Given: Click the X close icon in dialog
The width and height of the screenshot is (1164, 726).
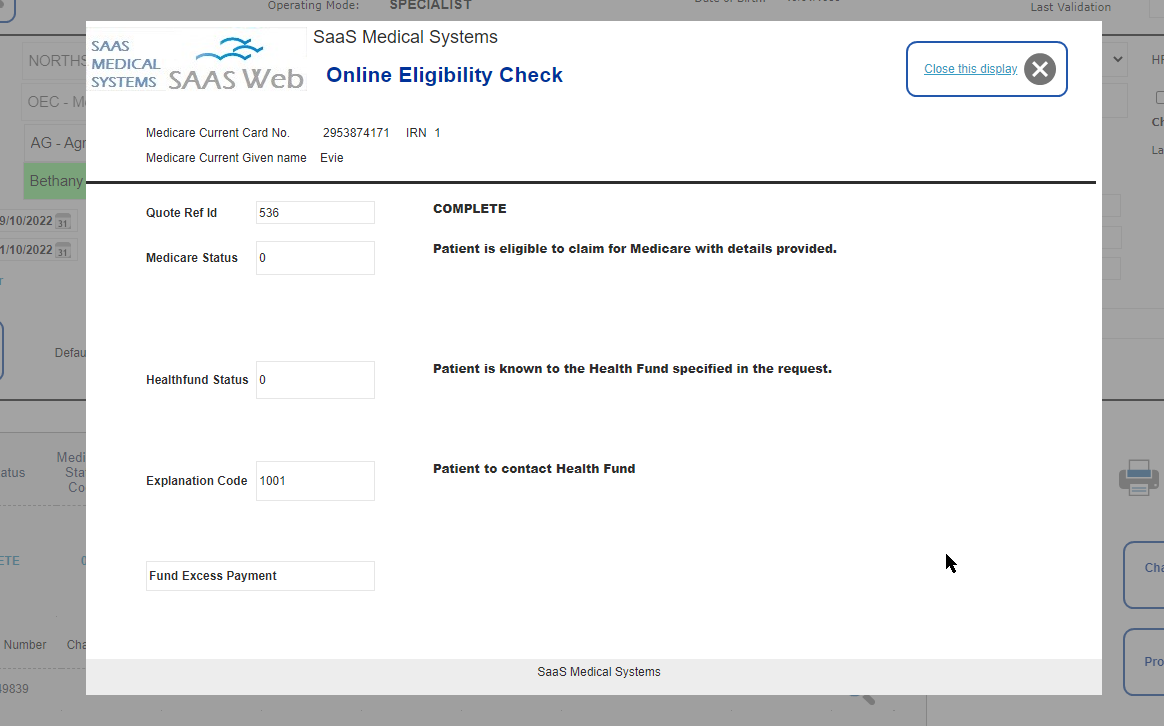Looking at the screenshot, I should click(1040, 69).
